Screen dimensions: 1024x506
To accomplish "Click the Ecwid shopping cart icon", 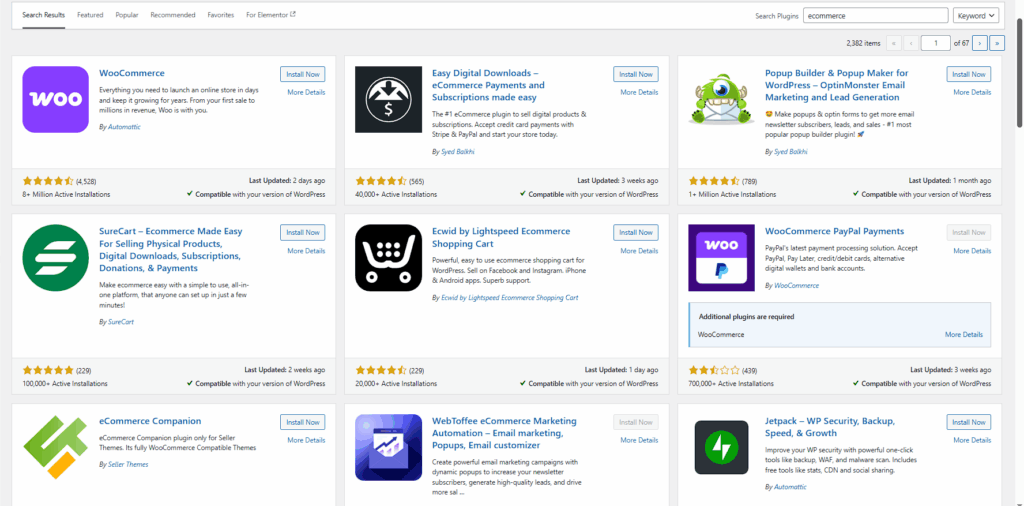I will (x=389, y=258).
